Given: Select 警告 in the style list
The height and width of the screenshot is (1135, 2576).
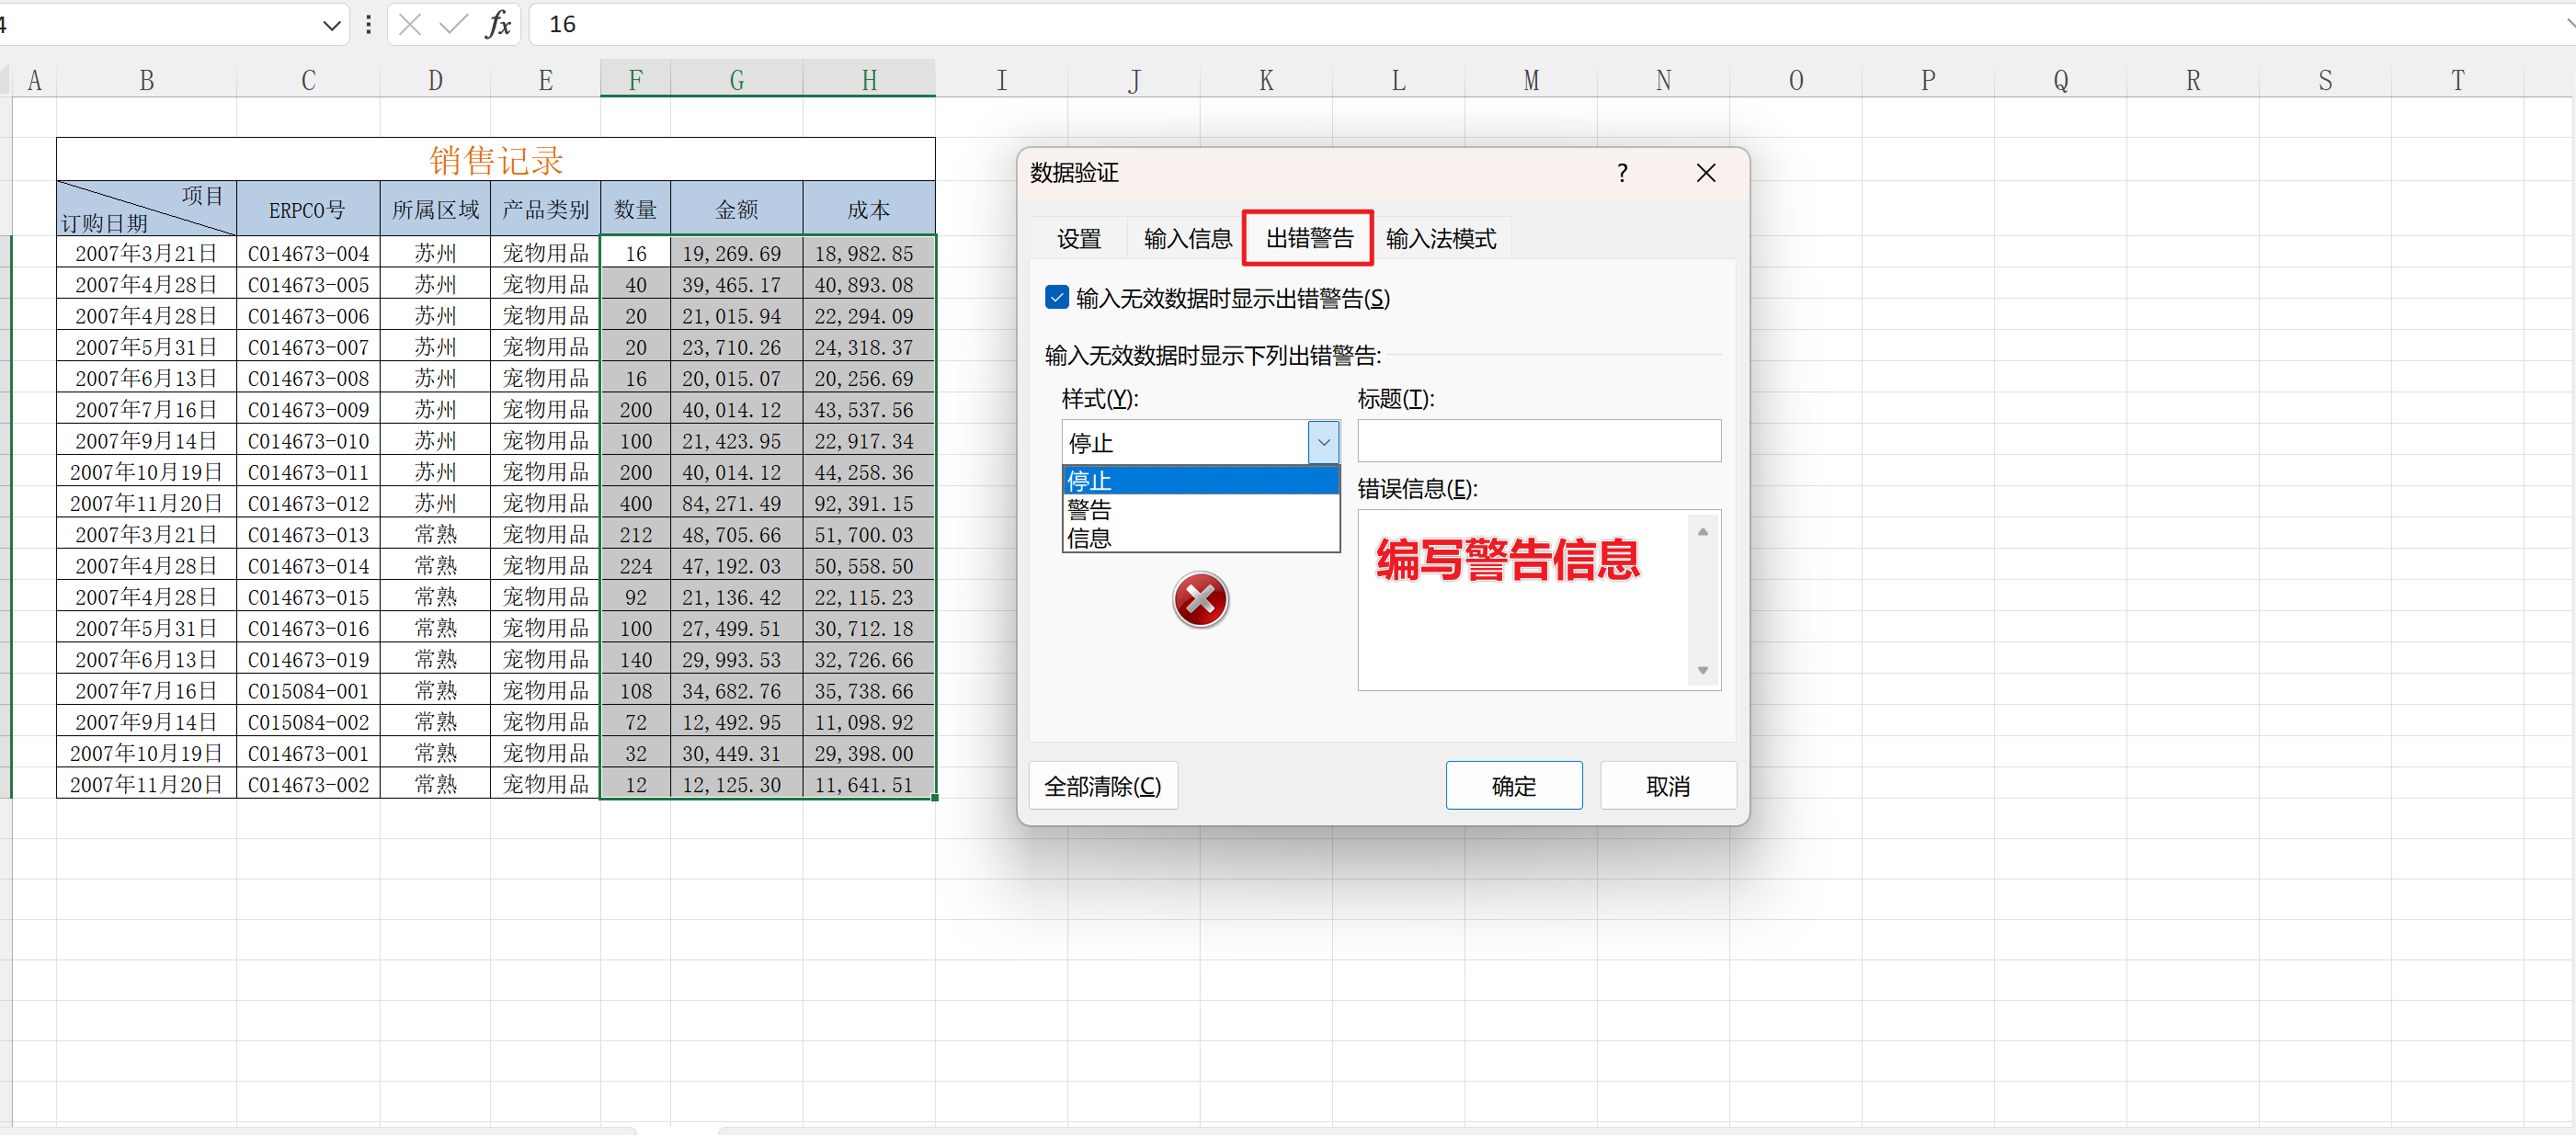Looking at the screenshot, I should (x=1200, y=510).
